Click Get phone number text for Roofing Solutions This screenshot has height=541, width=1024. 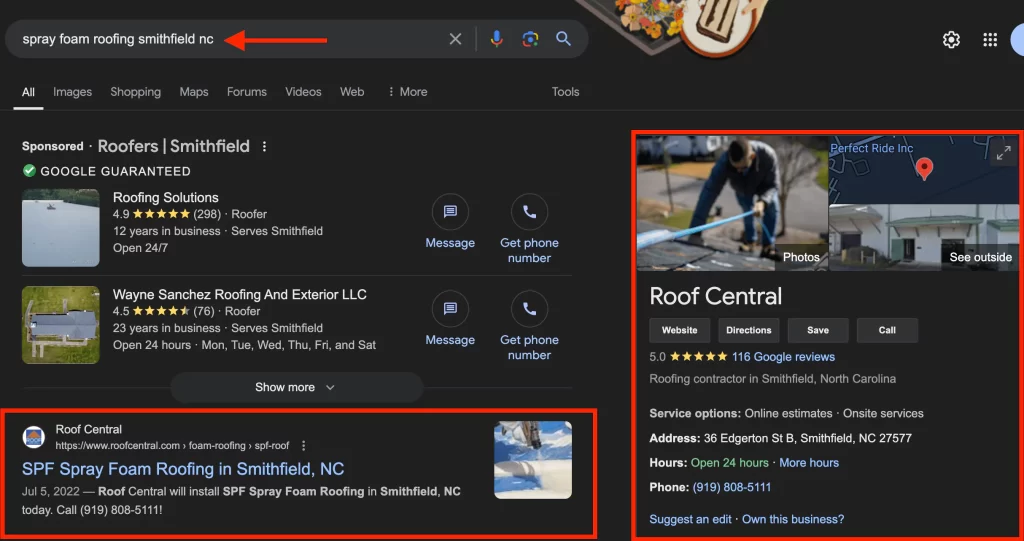point(529,250)
